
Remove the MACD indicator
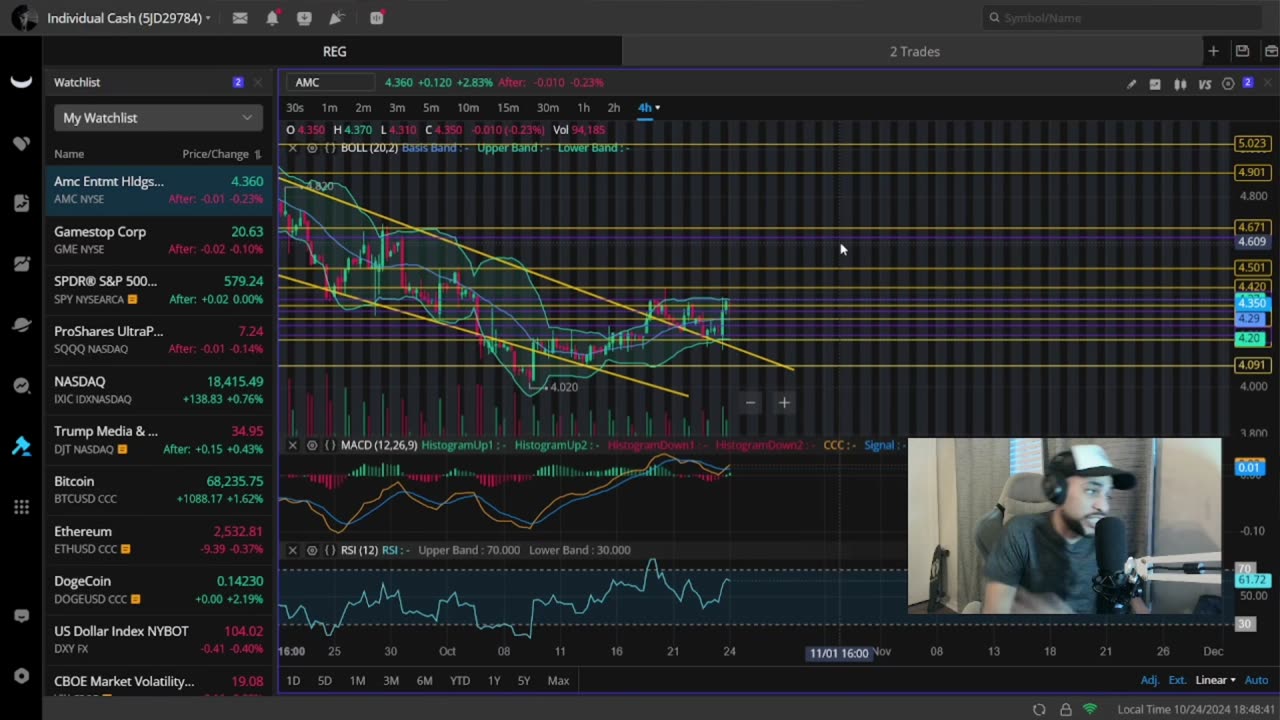click(x=292, y=445)
